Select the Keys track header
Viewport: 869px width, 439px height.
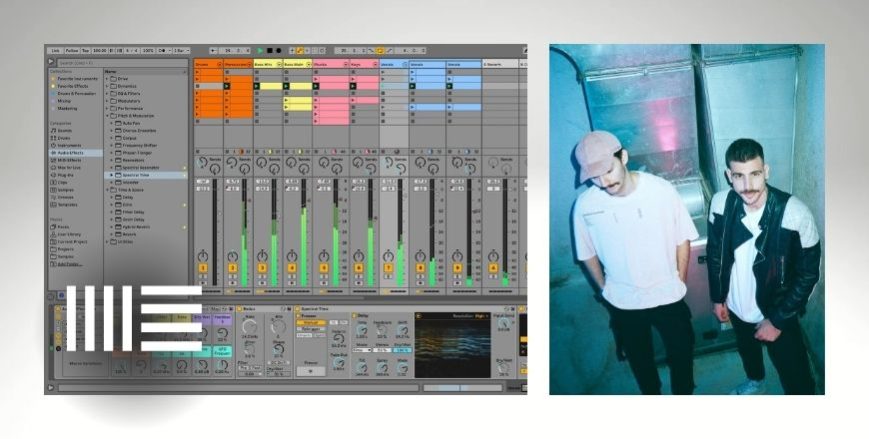[364, 64]
